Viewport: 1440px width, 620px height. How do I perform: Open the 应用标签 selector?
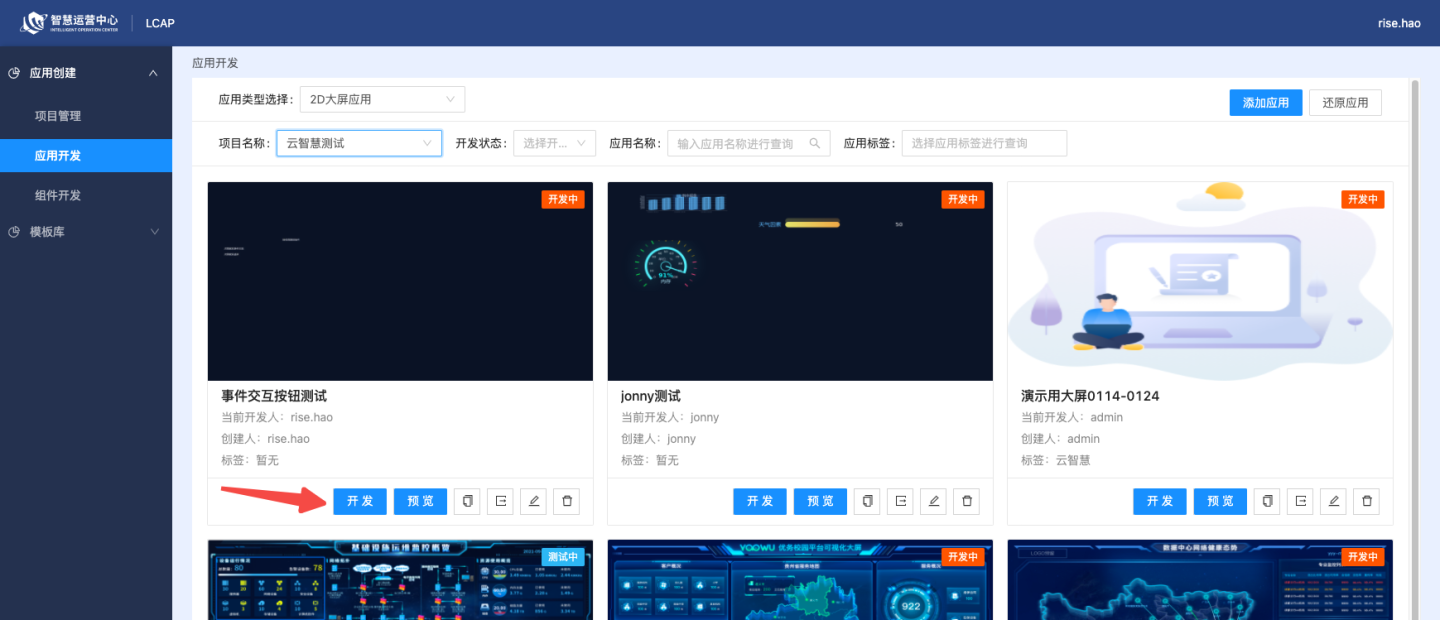[984, 143]
